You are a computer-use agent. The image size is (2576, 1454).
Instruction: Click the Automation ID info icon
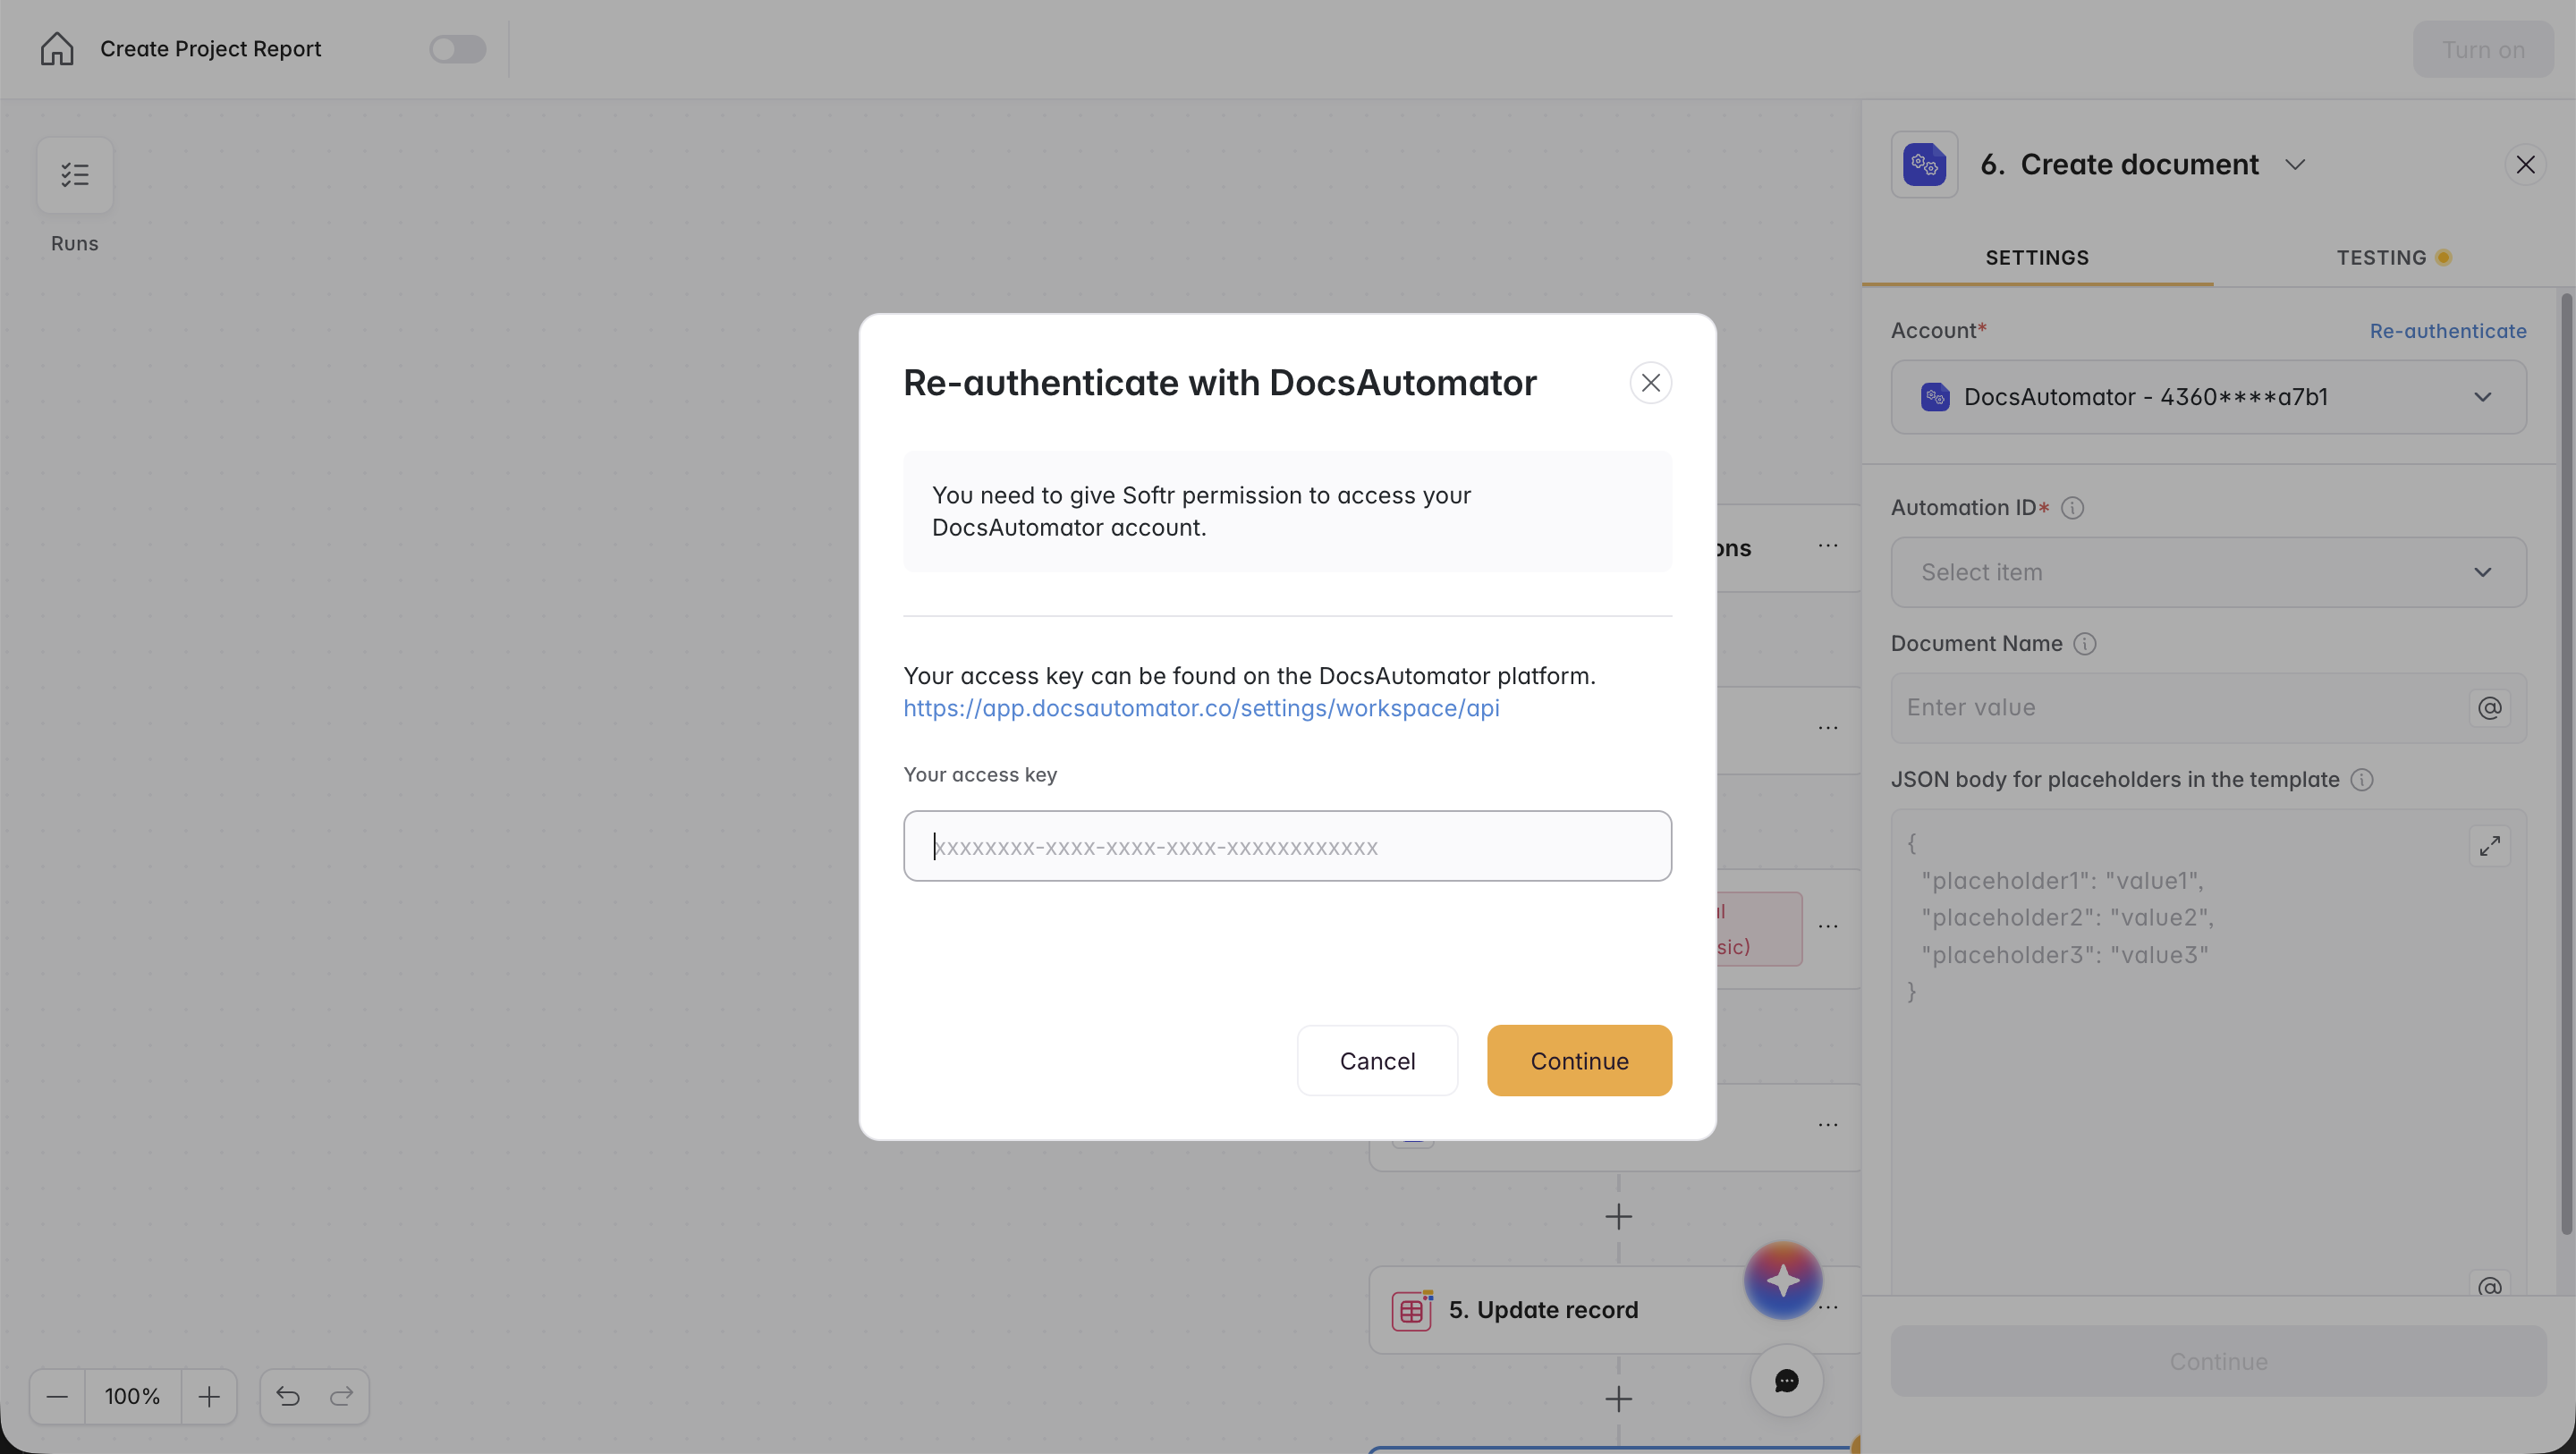click(2072, 508)
